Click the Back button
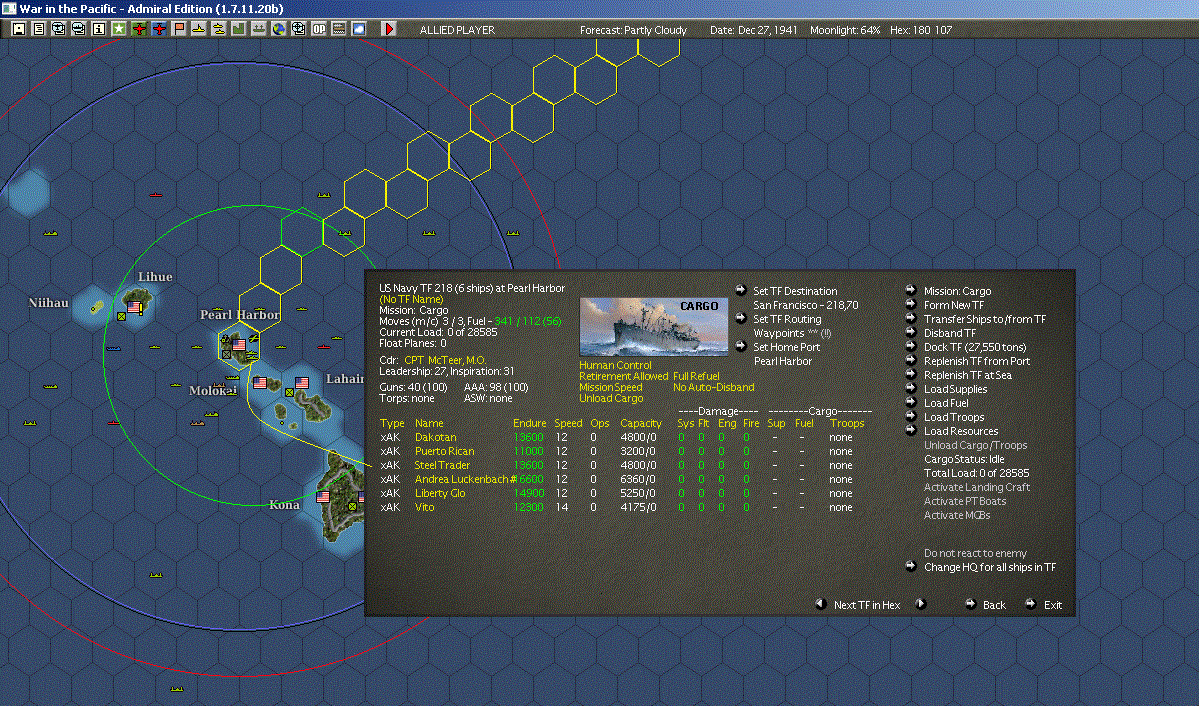This screenshot has width=1199, height=706. (994, 605)
